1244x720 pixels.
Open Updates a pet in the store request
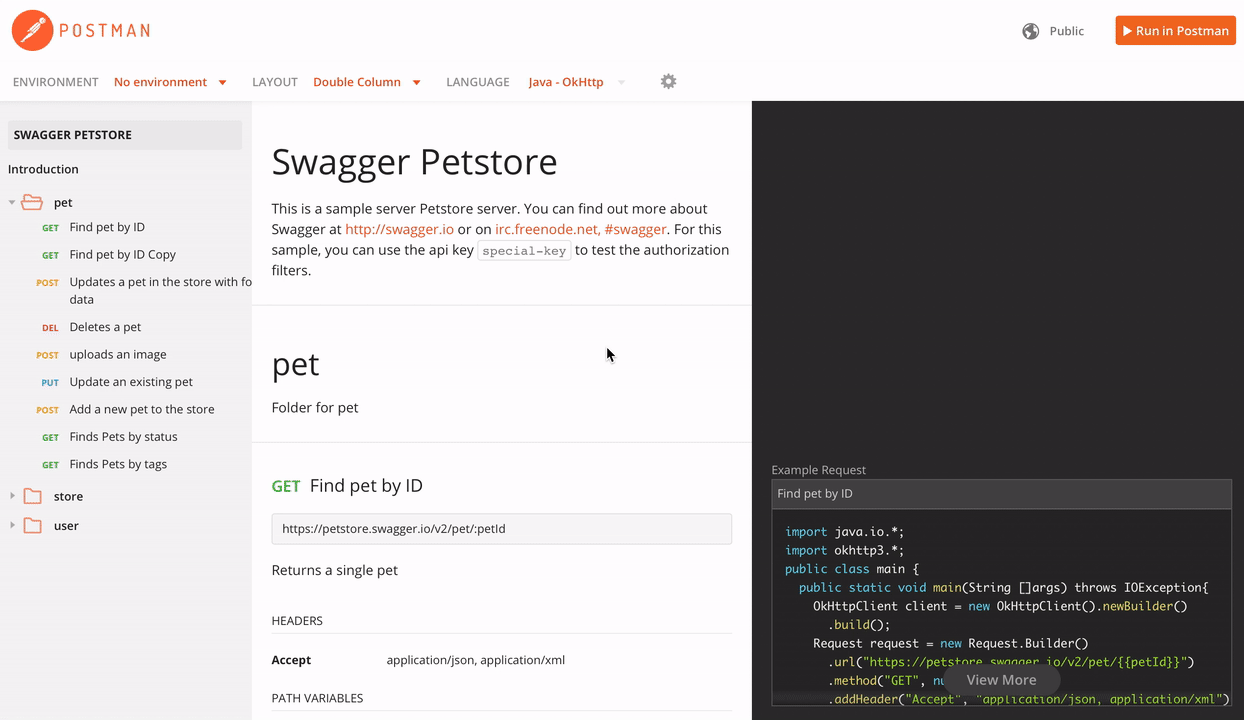point(160,290)
